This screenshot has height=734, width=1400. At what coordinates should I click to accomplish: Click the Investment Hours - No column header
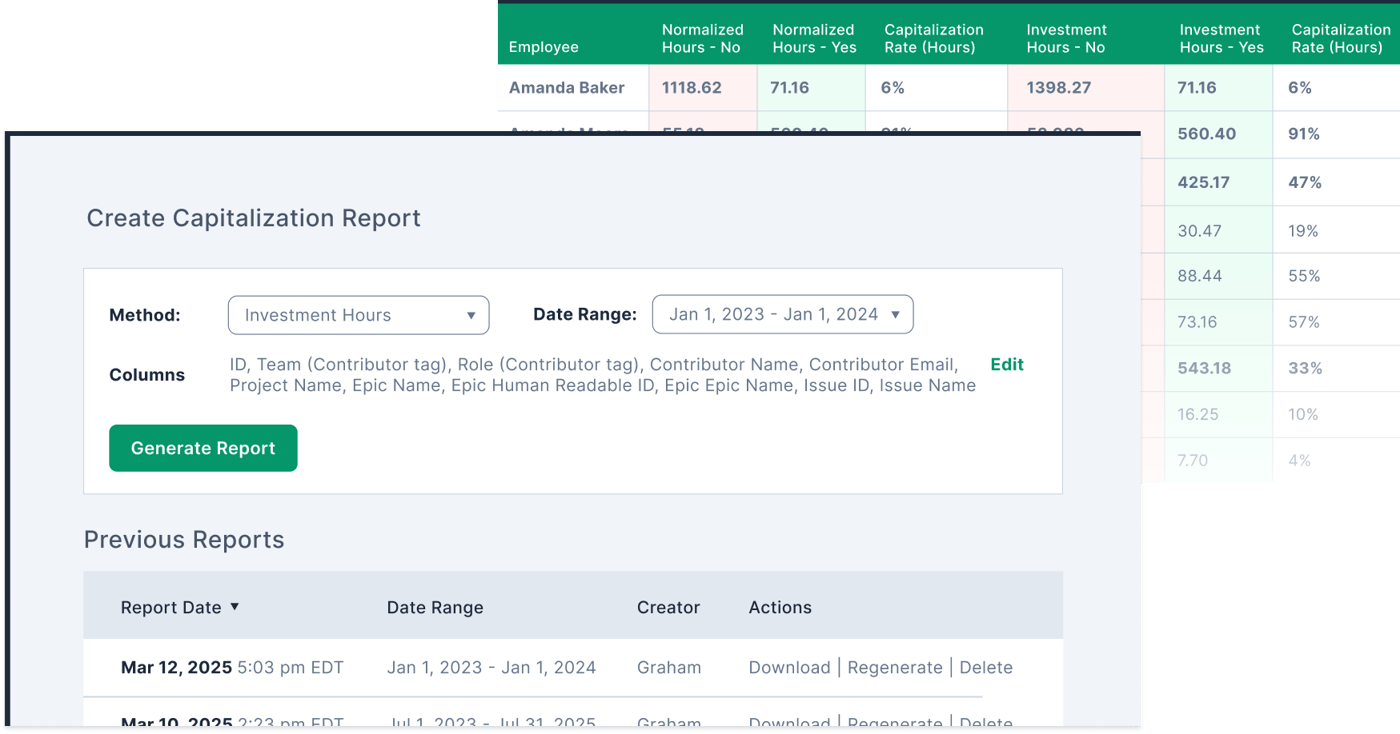click(1066, 38)
